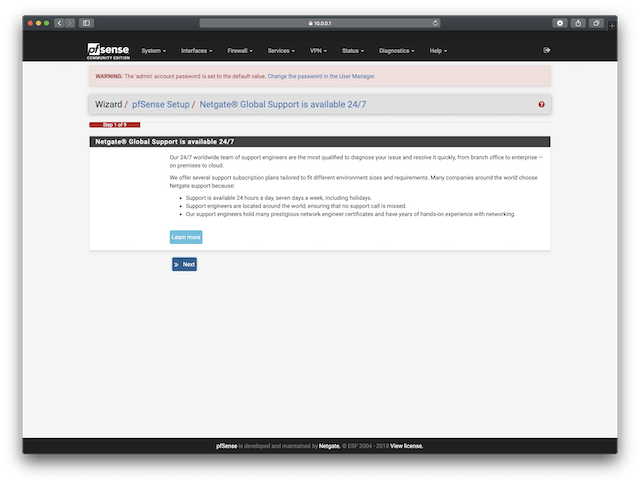The width and height of the screenshot is (640, 484).
Task: Click the pfSense Setup breadcrumb link
Action: (x=161, y=104)
